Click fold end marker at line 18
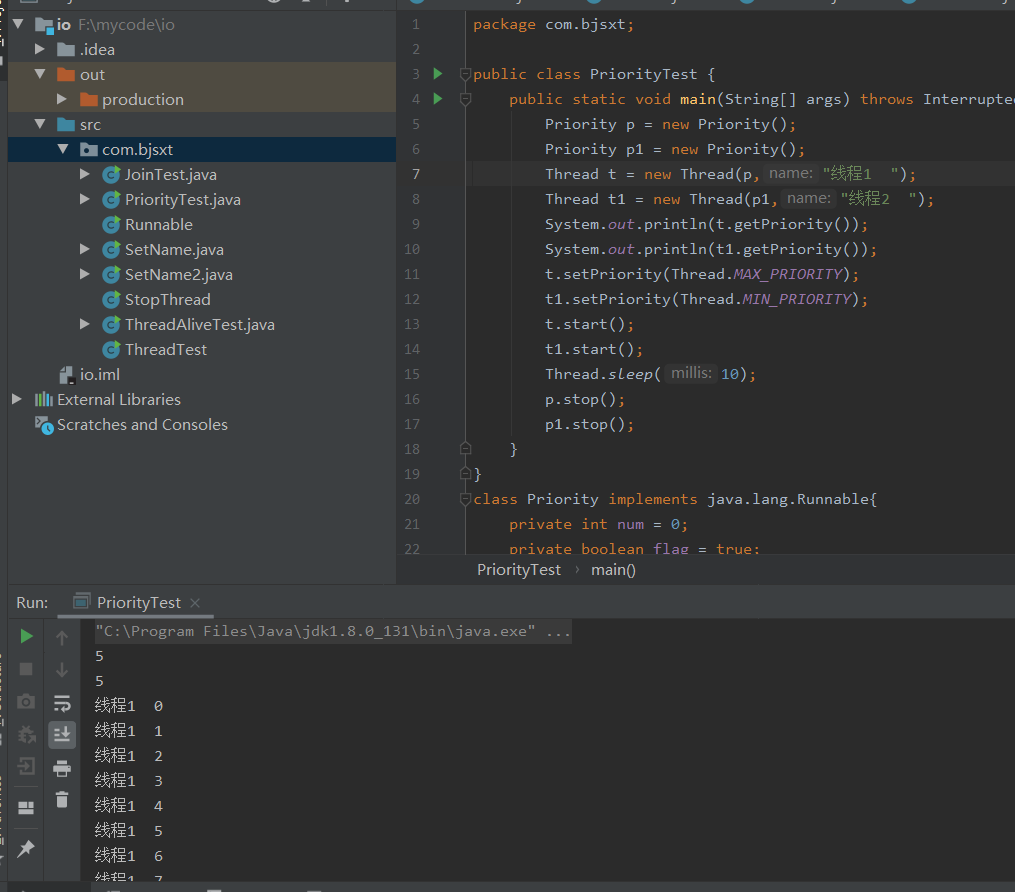This screenshot has width=1015, height=892. coord(465,449)
